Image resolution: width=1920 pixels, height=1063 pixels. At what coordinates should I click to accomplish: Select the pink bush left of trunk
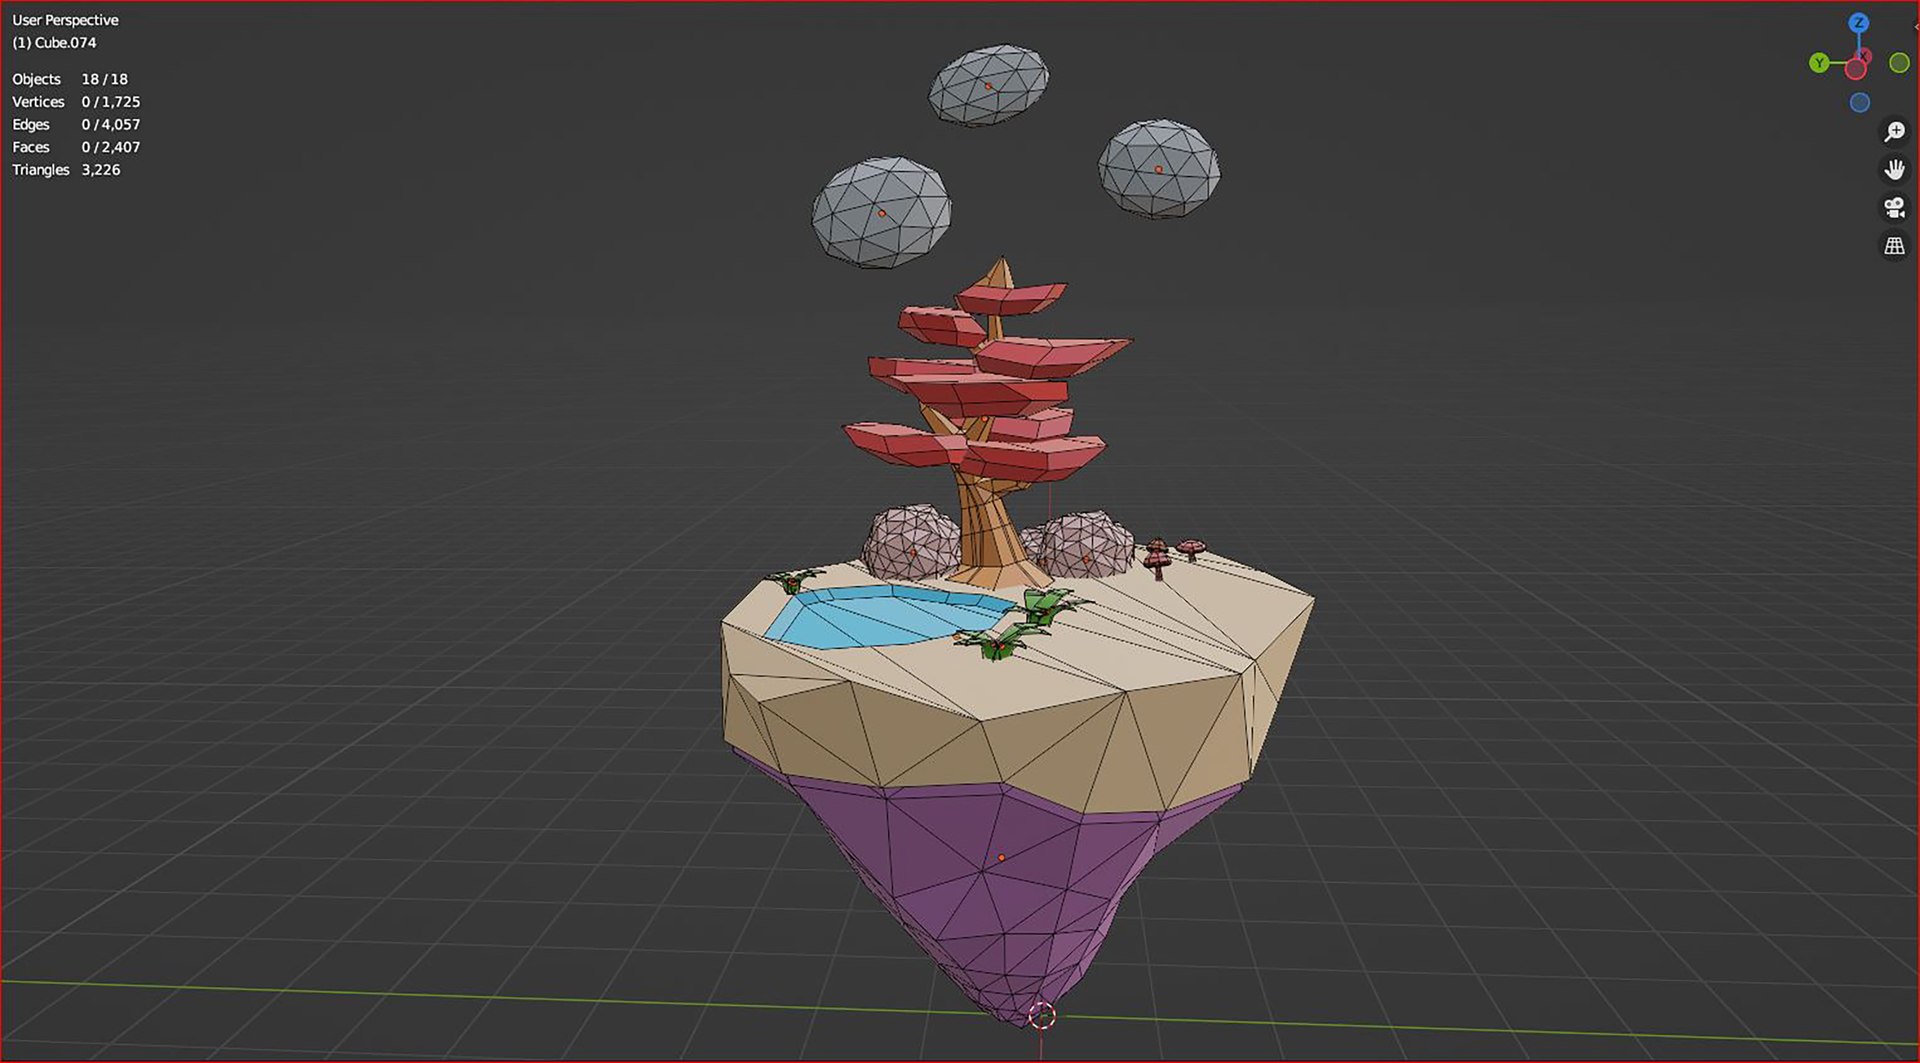910,543
